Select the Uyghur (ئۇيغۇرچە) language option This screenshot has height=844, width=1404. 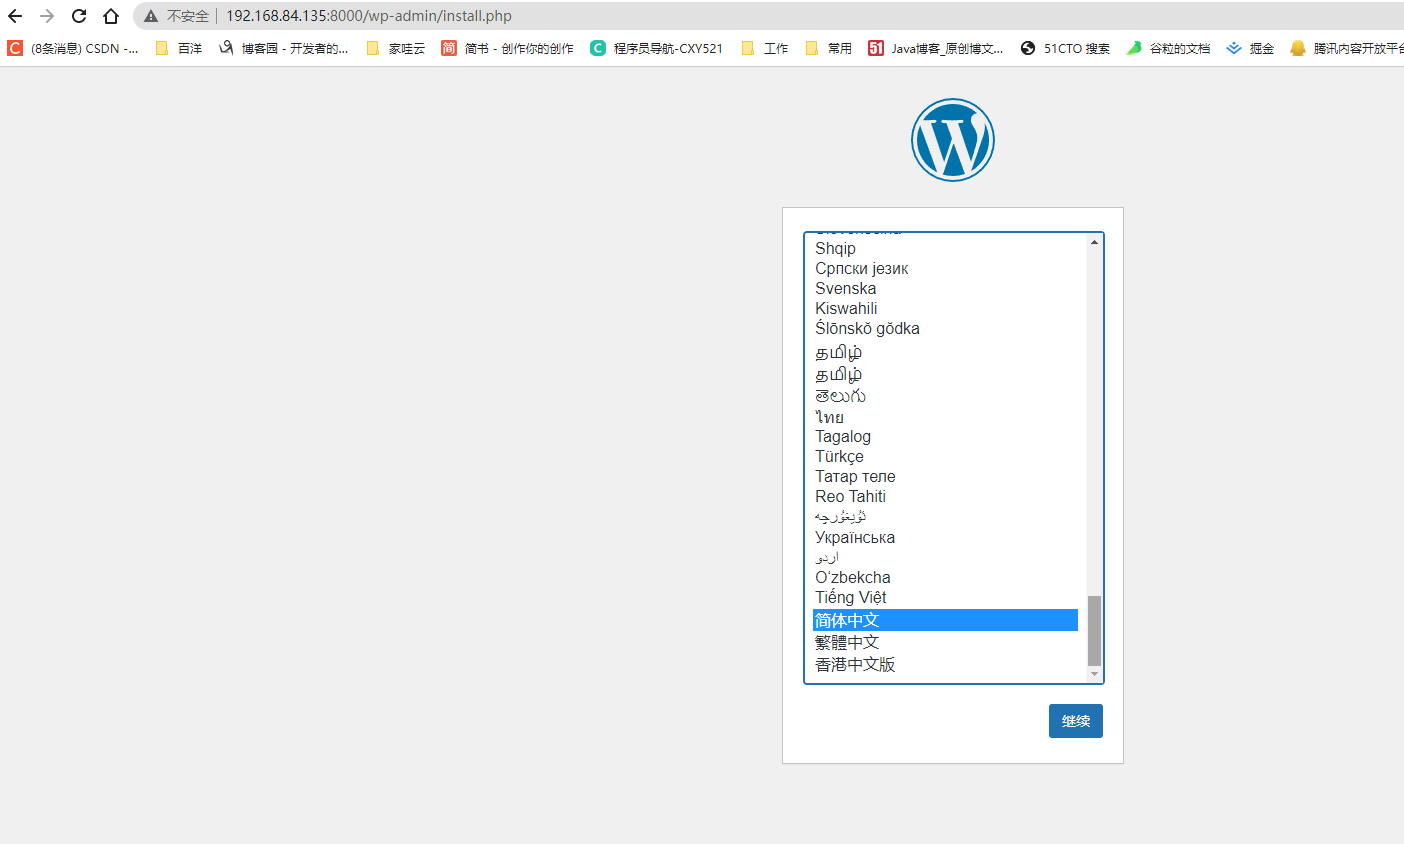coord(945,517)
